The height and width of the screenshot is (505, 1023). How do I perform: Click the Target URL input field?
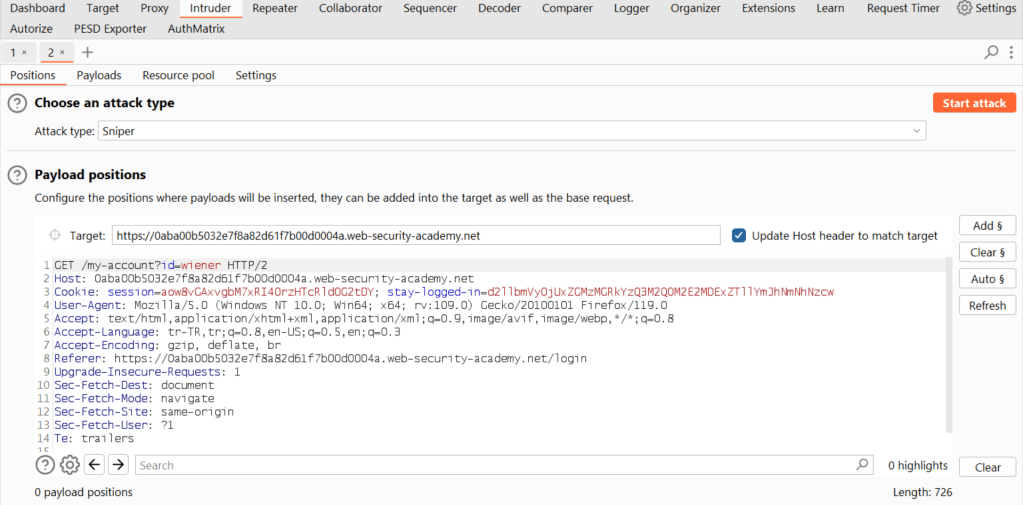pyautogui.click(x=415, y=236)
